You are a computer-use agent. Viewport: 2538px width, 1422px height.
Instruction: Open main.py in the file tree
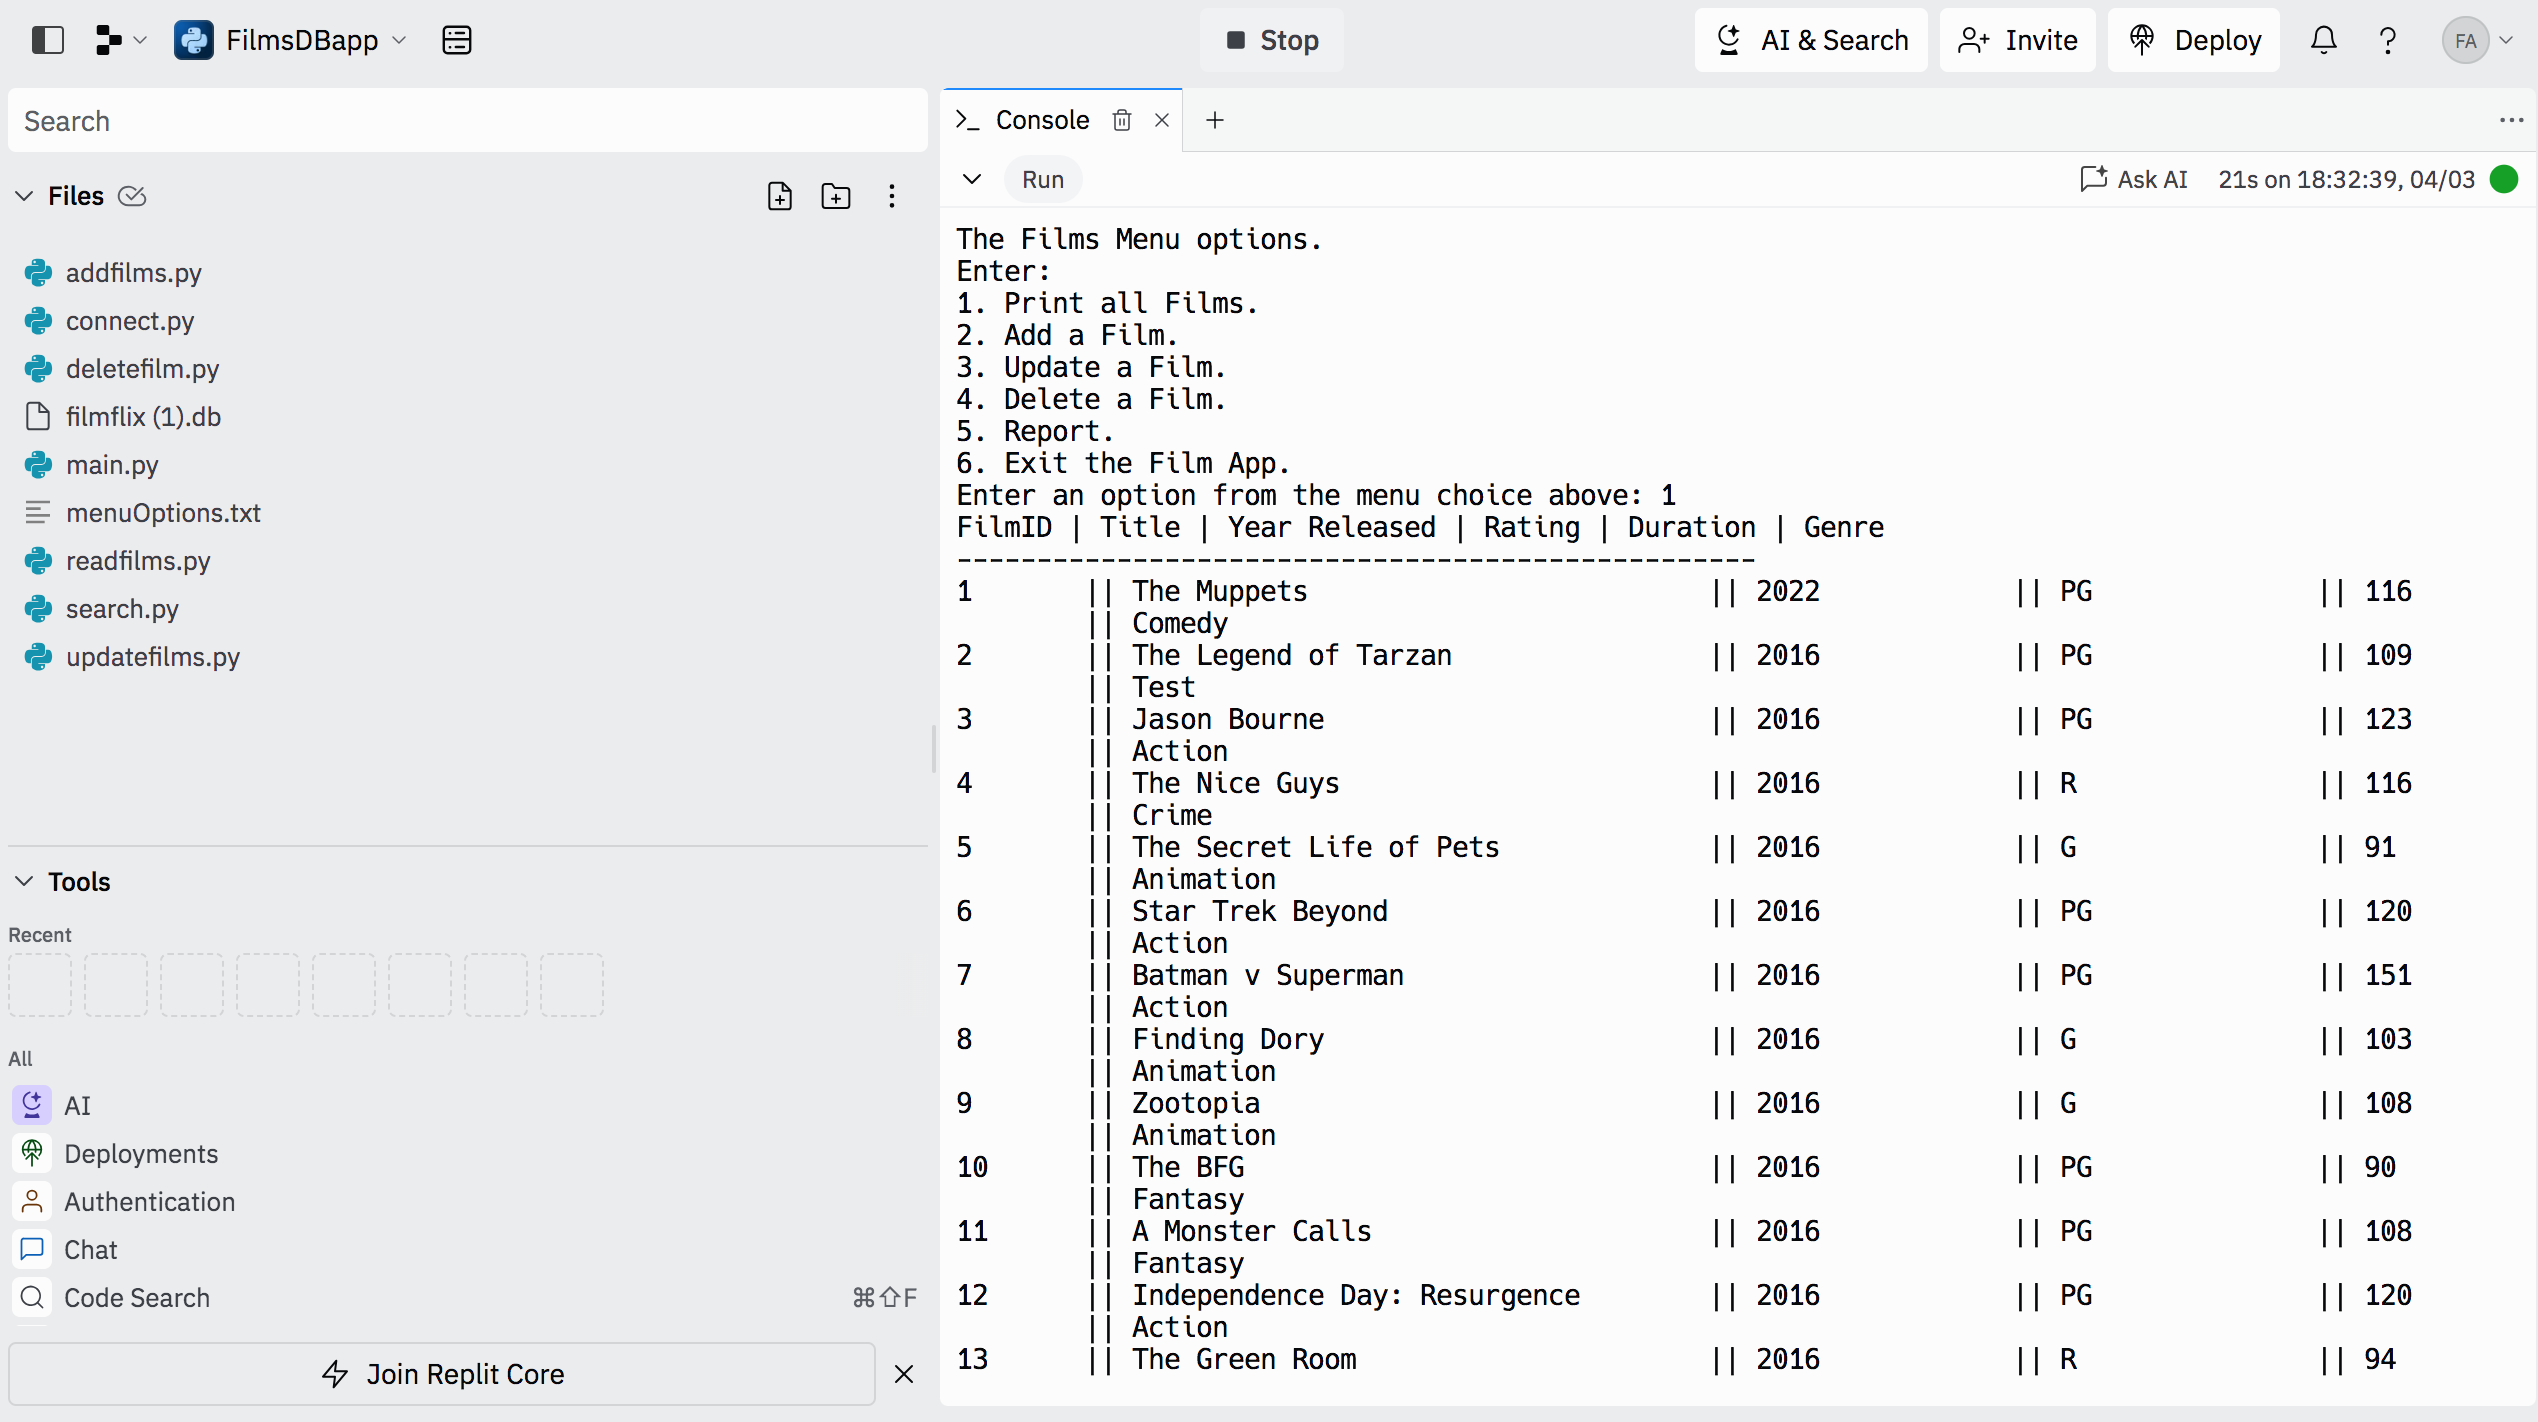[x=112, y=465]
